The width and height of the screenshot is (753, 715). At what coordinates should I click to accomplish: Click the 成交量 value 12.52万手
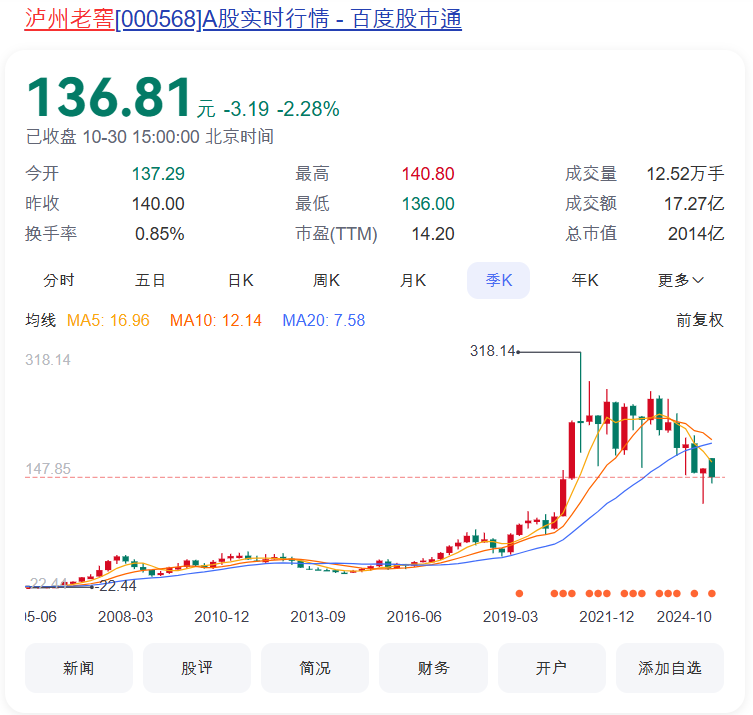[x=685, y=174]
